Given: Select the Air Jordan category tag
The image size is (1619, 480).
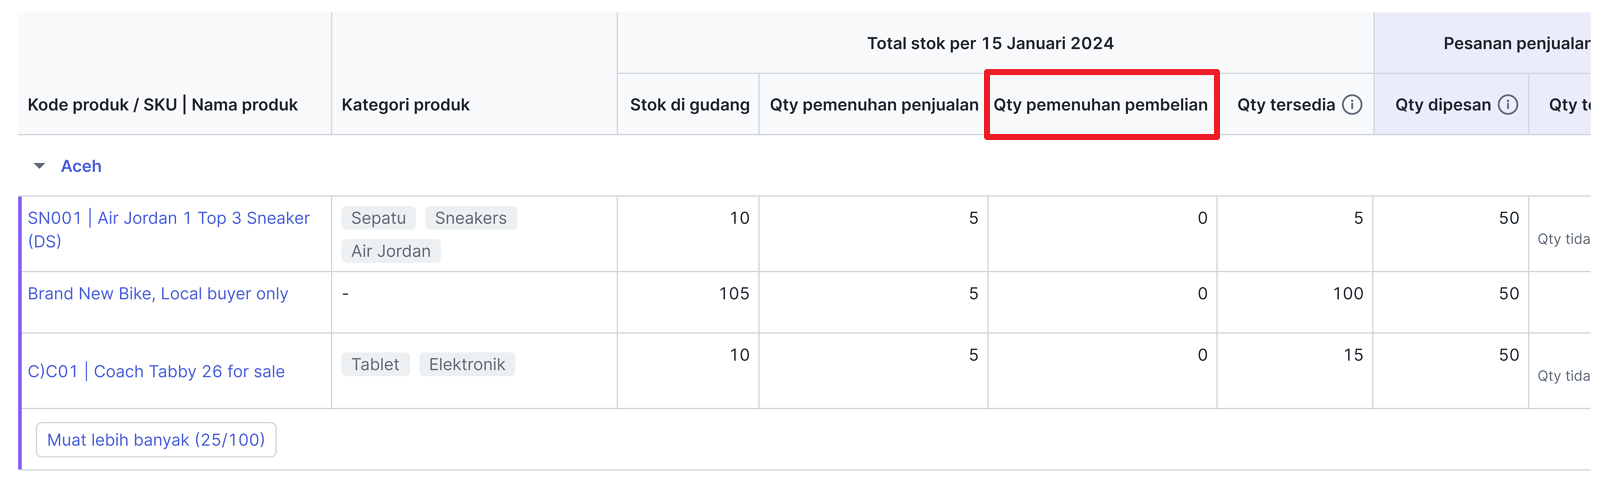Looking at the screenshot, I should [391, 251].
